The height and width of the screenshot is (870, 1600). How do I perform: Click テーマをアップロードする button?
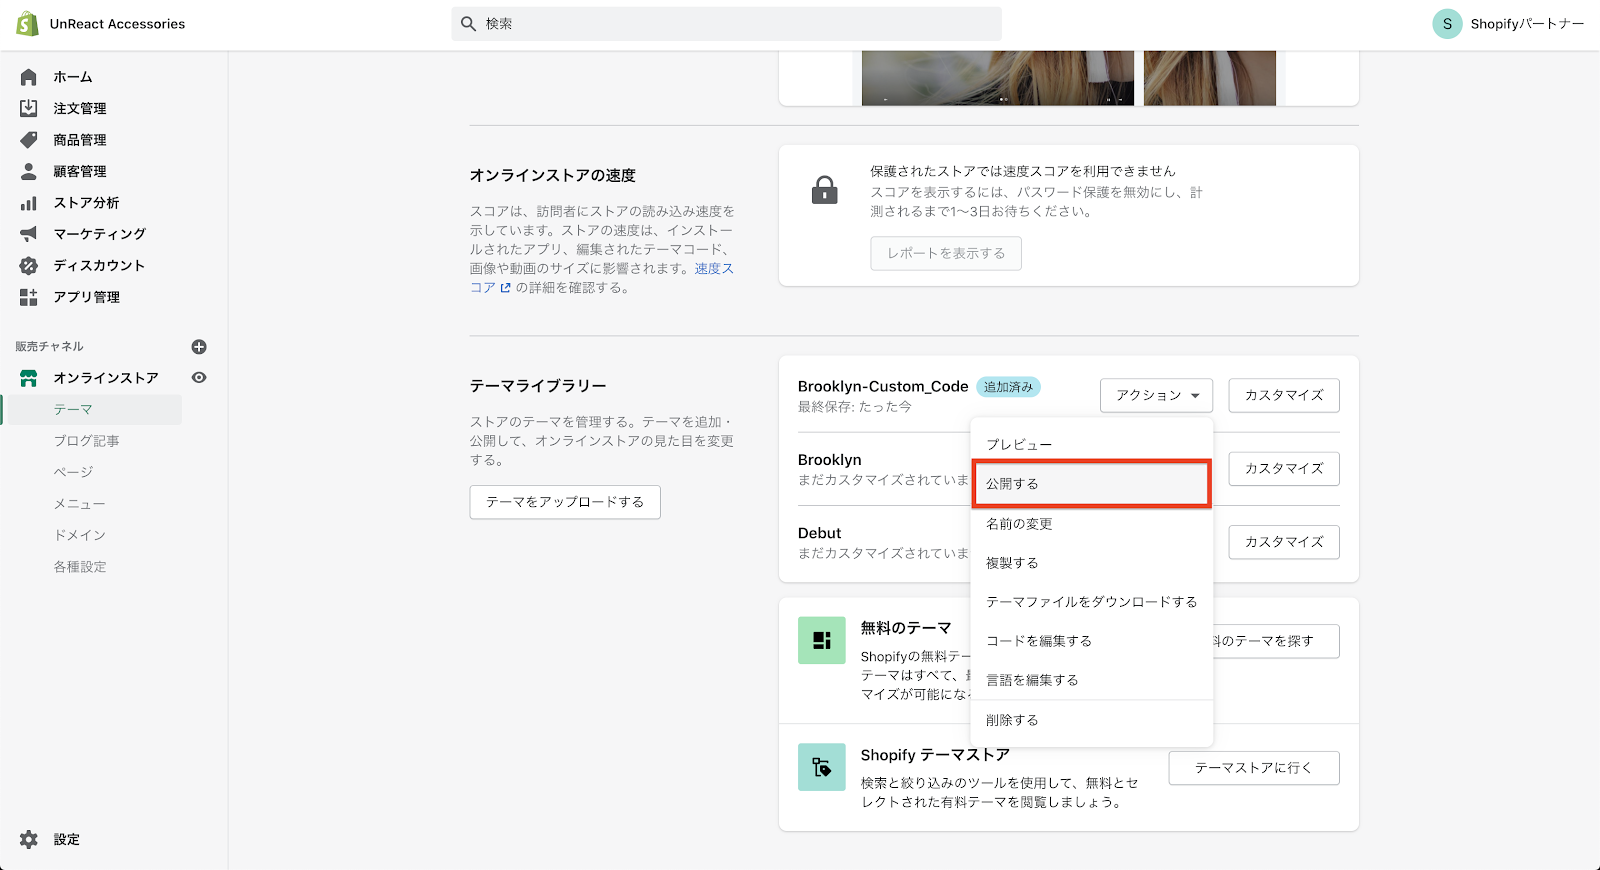point(565,502)
